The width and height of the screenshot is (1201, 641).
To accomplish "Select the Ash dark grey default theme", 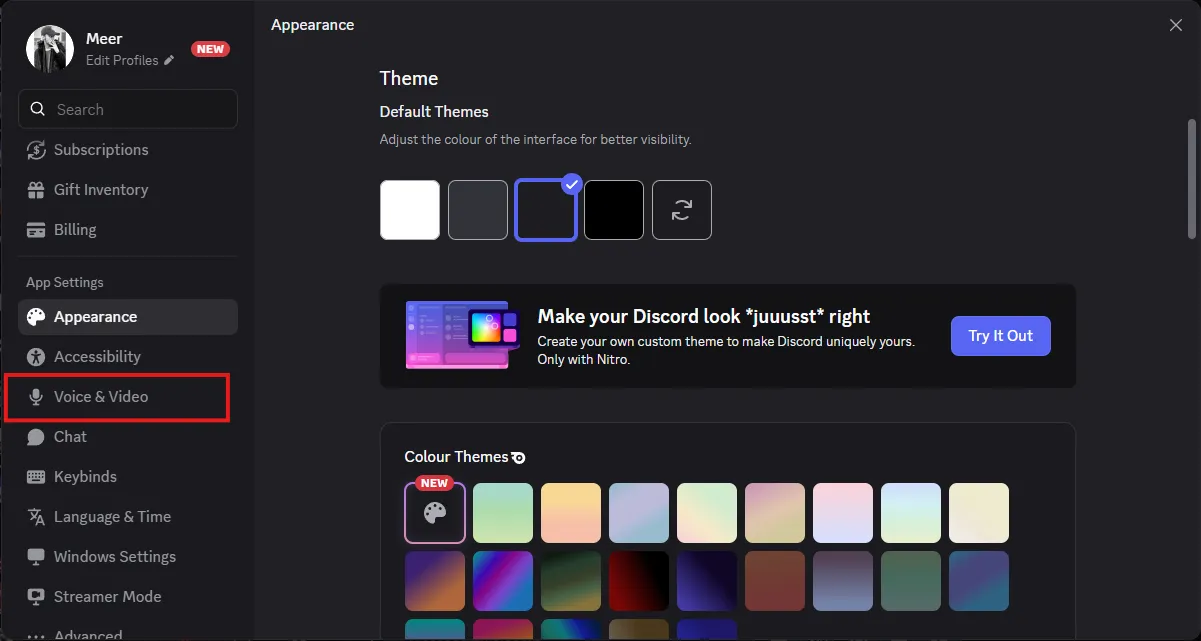I will click(478, 210).
